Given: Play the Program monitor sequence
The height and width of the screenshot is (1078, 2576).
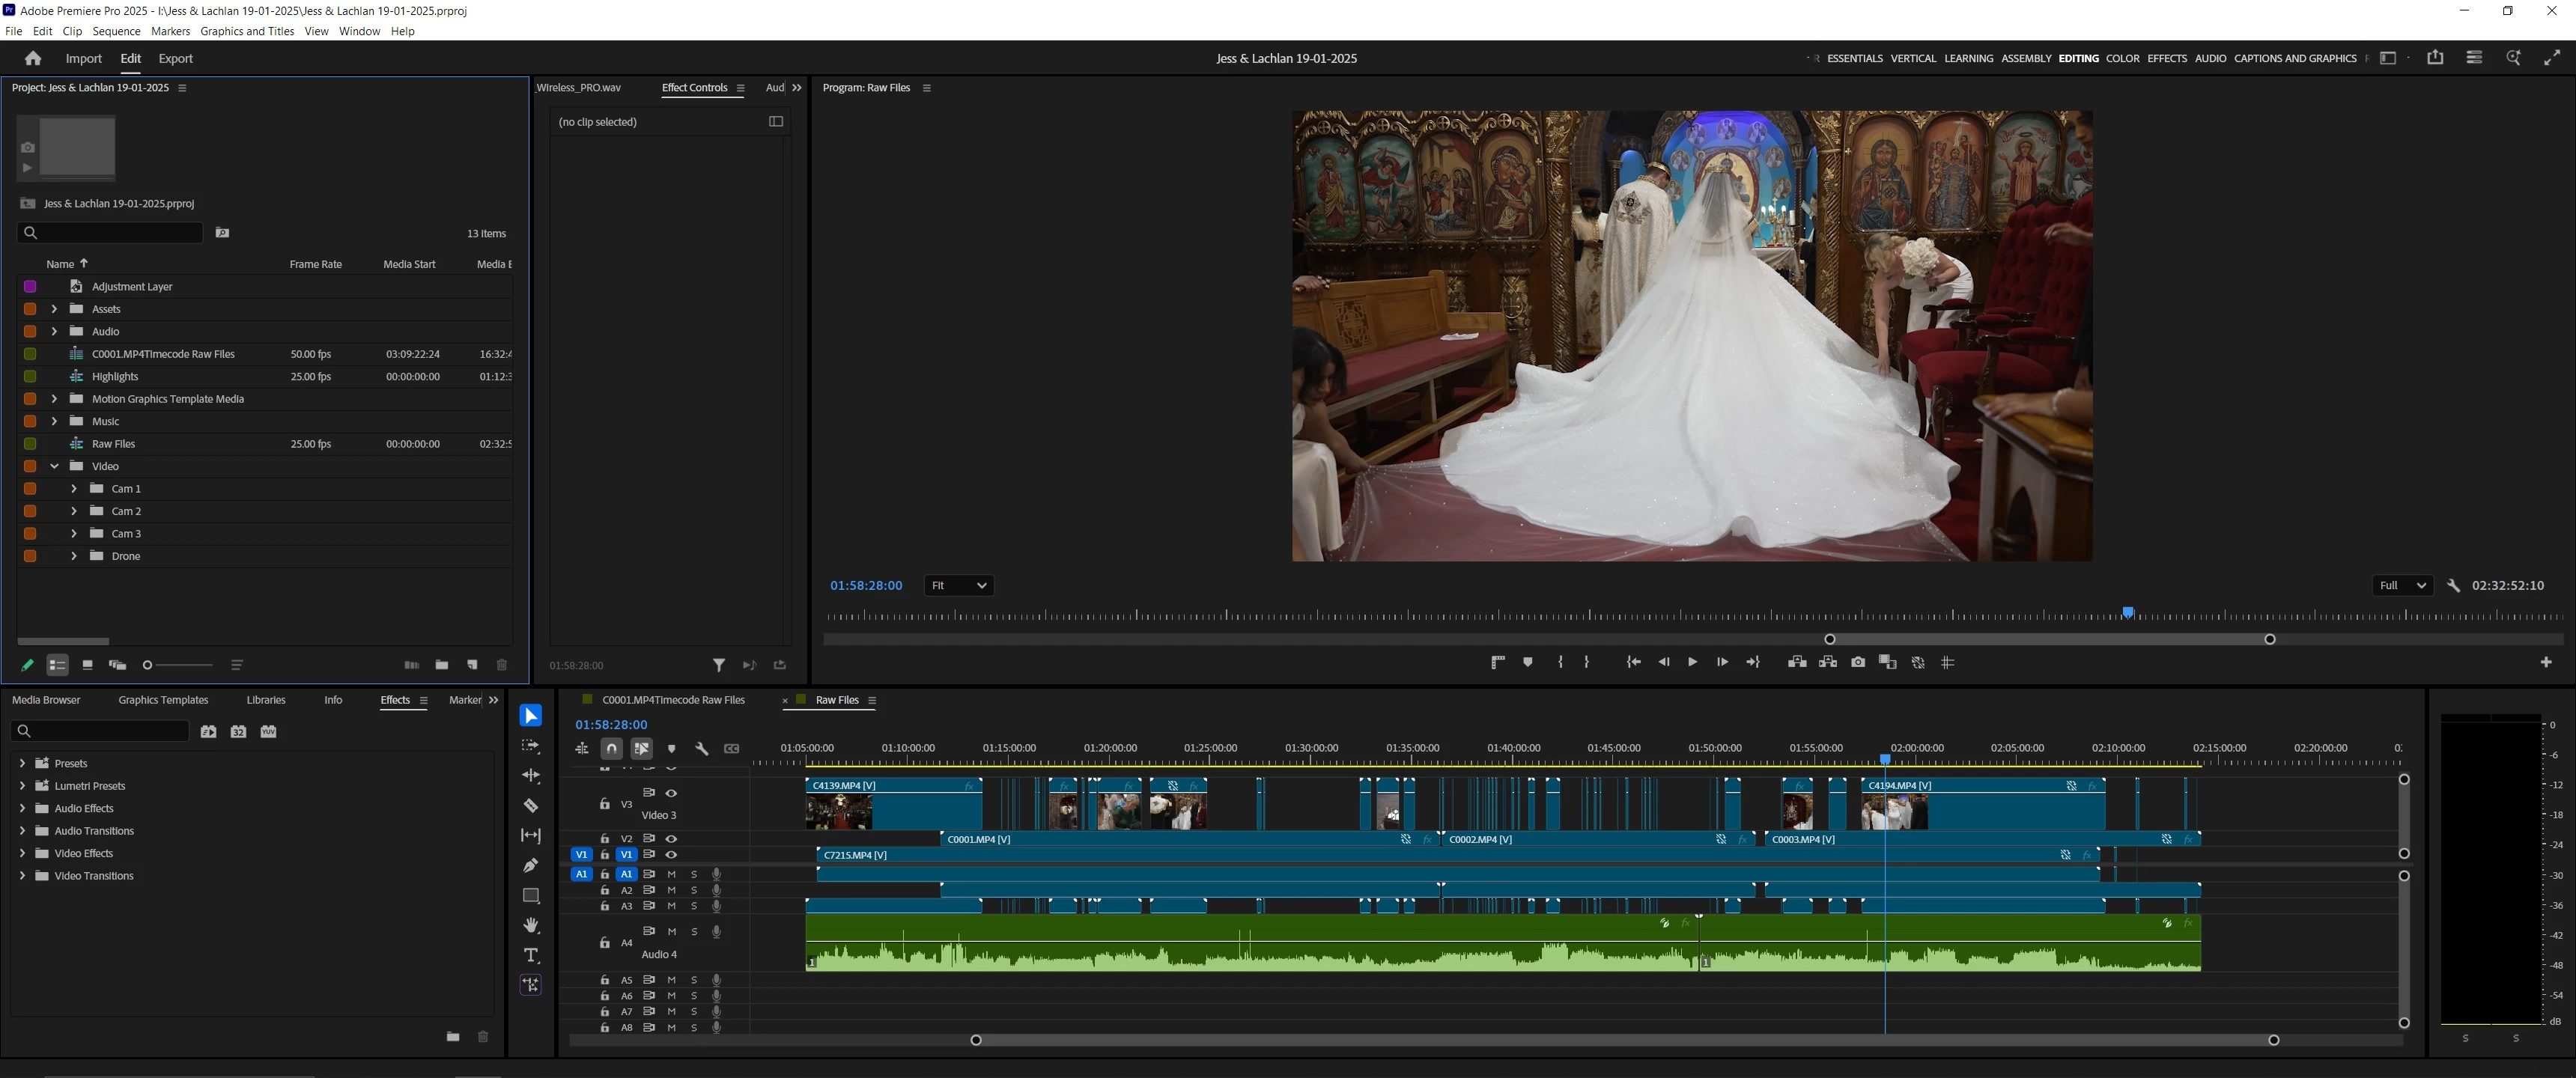Looking at the screenshot, I should coord(1692,662).
